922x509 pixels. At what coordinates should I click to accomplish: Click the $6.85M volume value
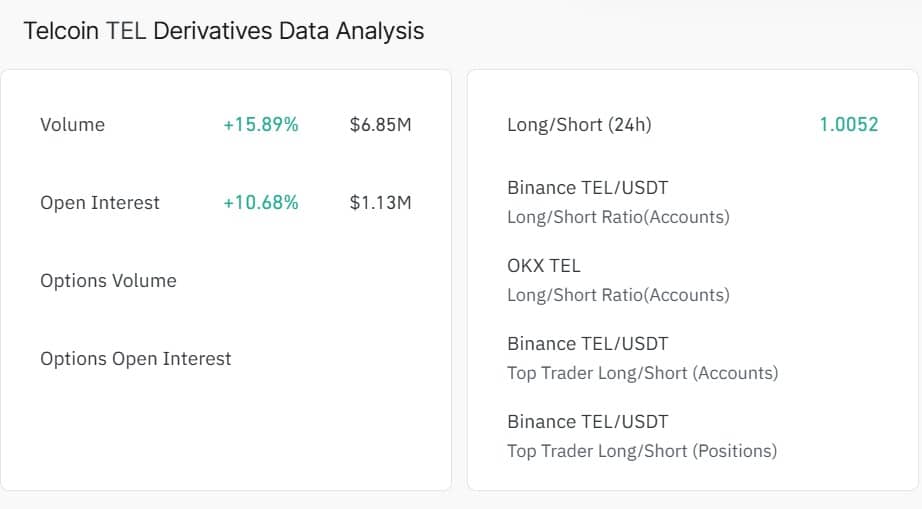pos(380,125)
